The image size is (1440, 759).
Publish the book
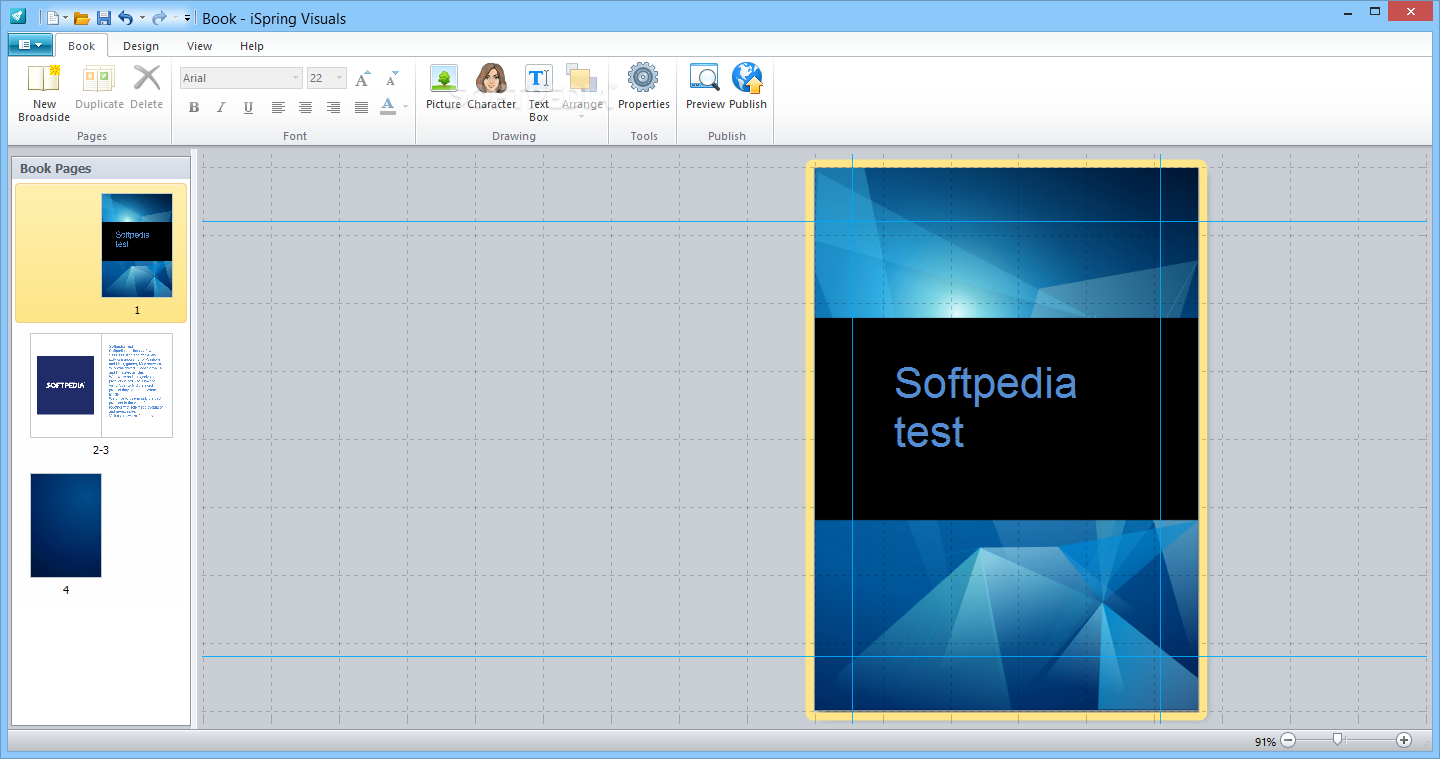tap(748, 87)
